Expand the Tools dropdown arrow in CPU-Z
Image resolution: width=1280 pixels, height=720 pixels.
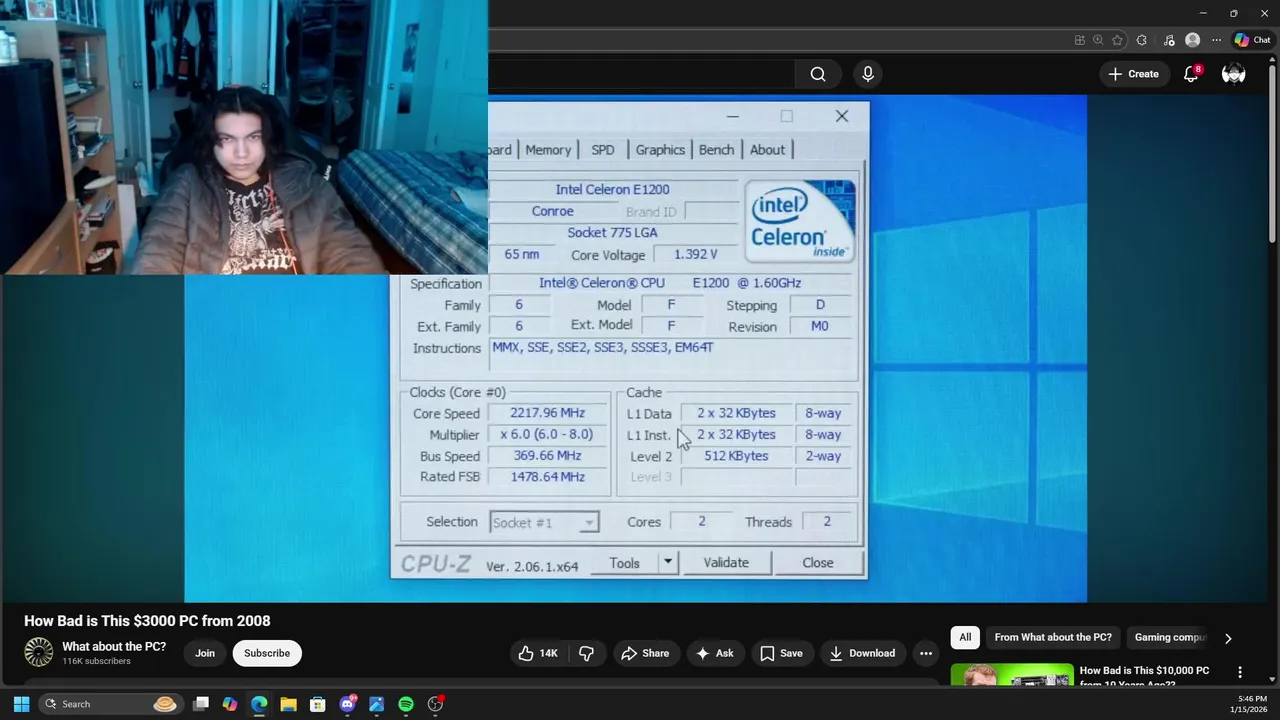[668, 563]
